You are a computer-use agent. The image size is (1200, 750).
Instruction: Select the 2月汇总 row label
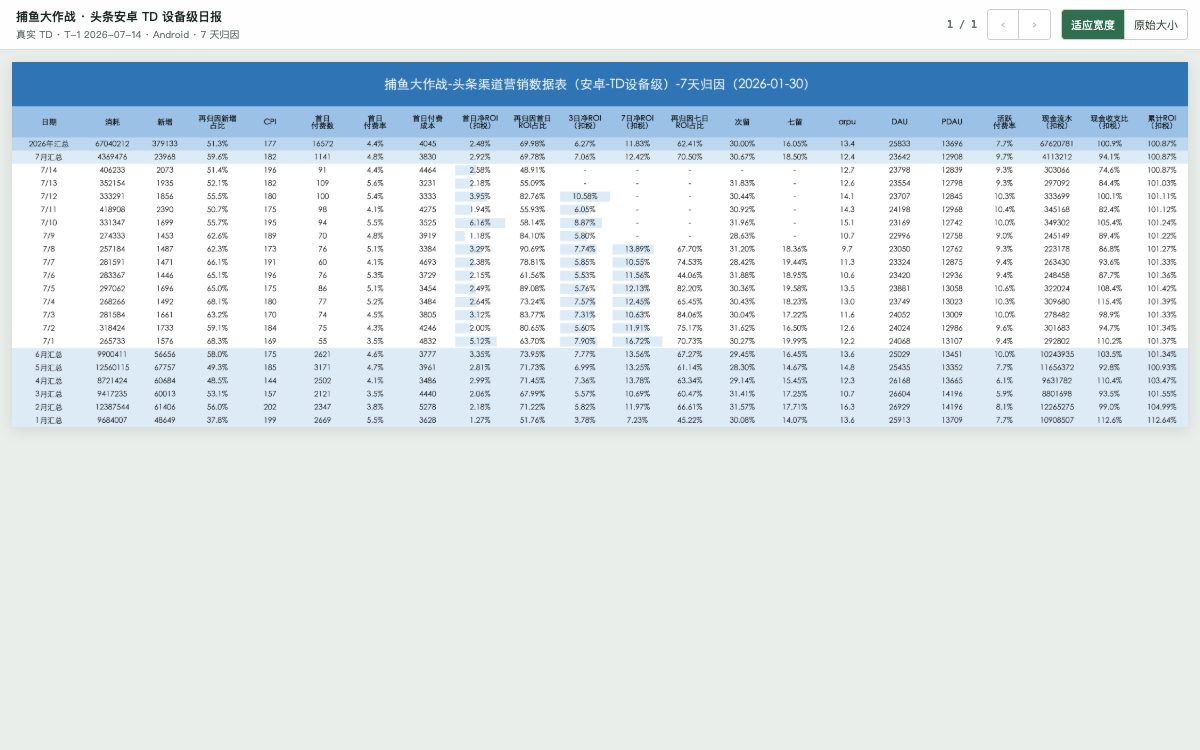(x=49, y=407)
